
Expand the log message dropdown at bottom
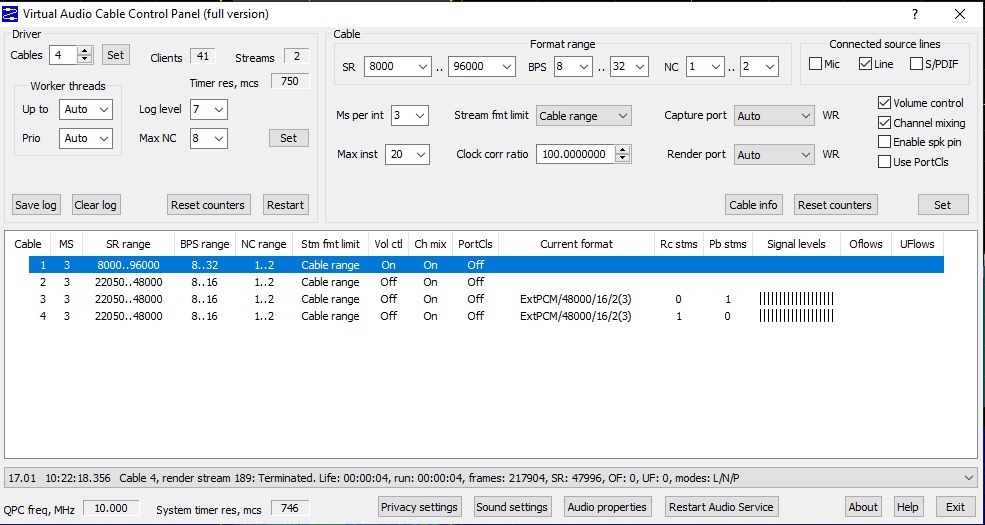coord(966,478)
